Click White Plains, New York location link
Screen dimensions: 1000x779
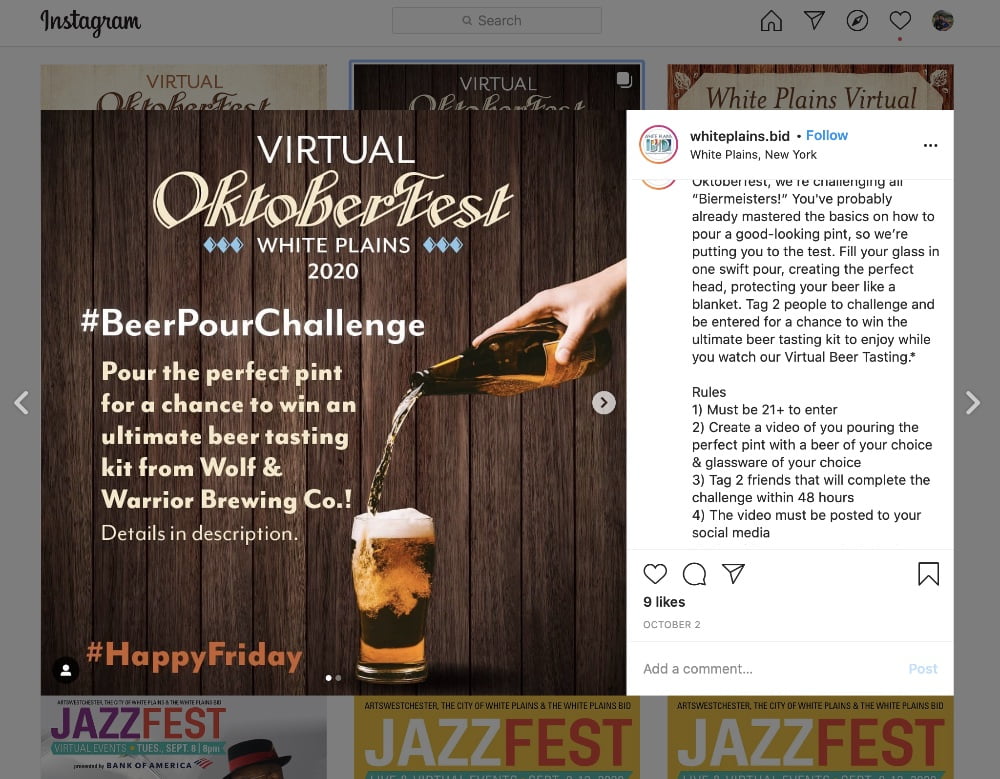(753, 154)
